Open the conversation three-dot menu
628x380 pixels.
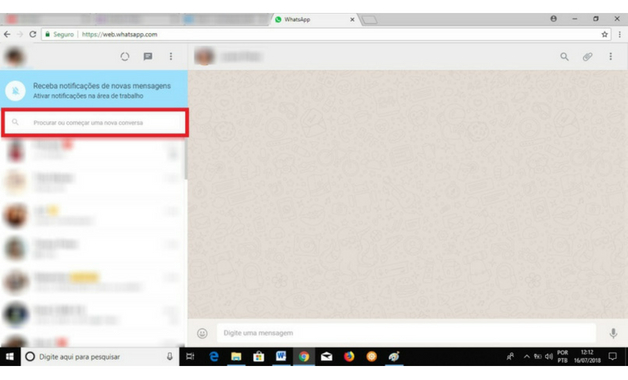pos(610,56)
